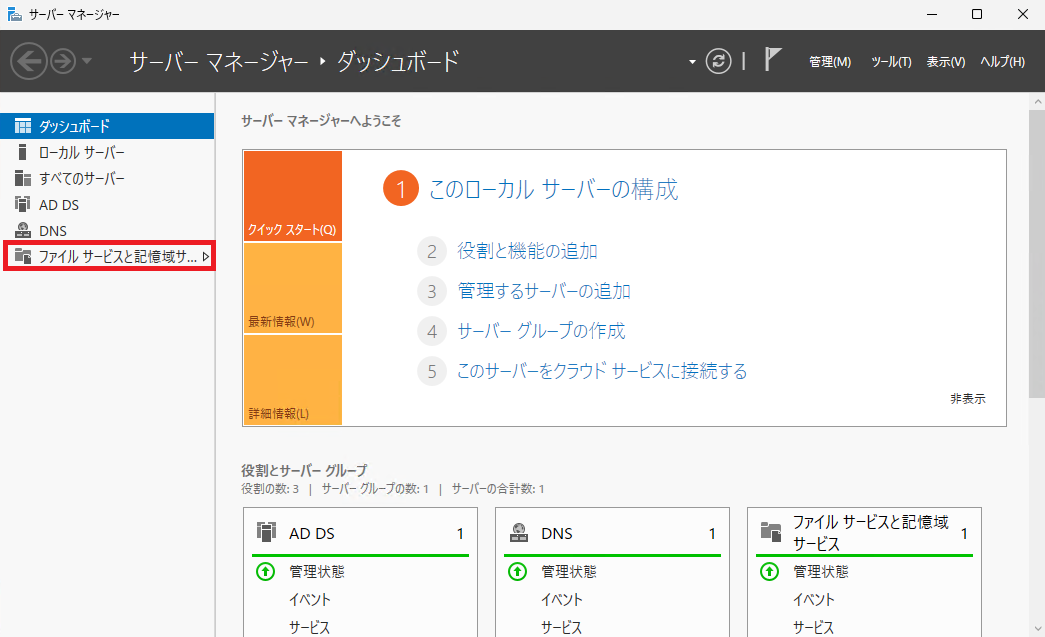Select the クイック スタート(Q) tile
This screenshot has width=1045, height=637.
tap(293, 196)
